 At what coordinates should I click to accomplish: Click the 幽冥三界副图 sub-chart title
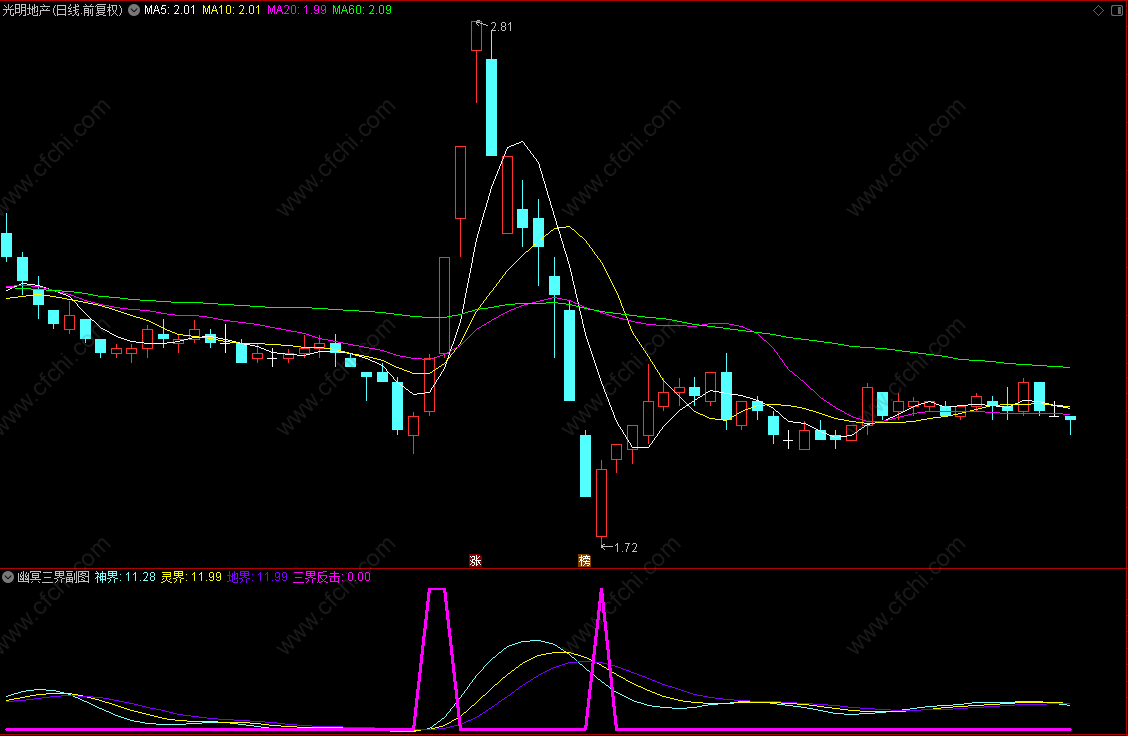pos(53,577)
